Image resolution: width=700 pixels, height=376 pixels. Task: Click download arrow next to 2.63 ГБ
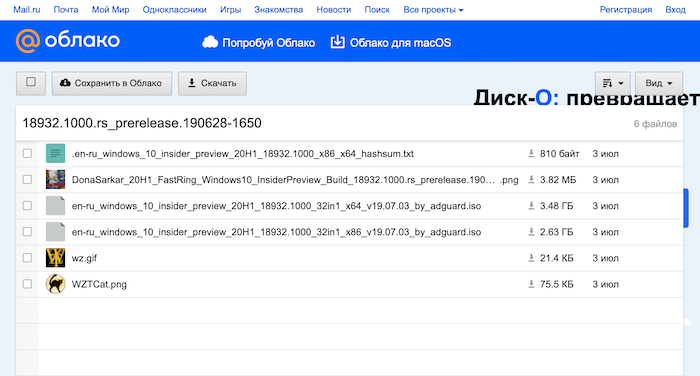coord(531,232)
